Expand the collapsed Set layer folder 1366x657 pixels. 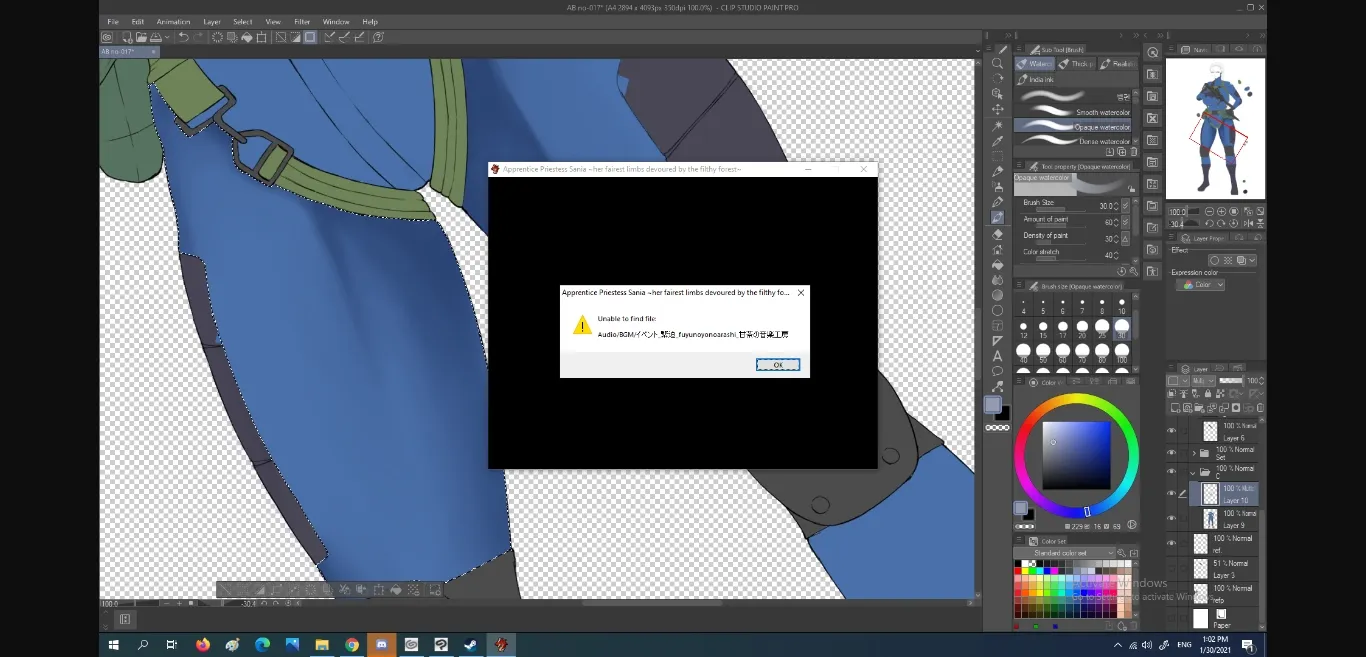point(1193,452)
